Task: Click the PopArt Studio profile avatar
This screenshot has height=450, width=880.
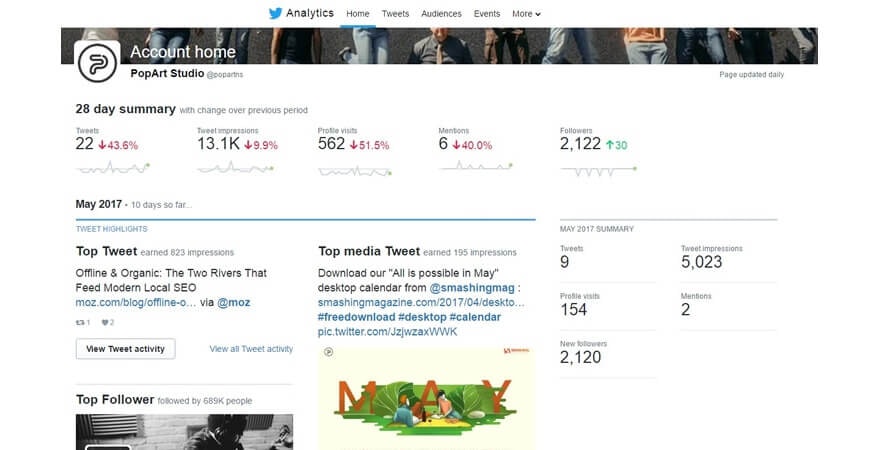Action: 98,63
